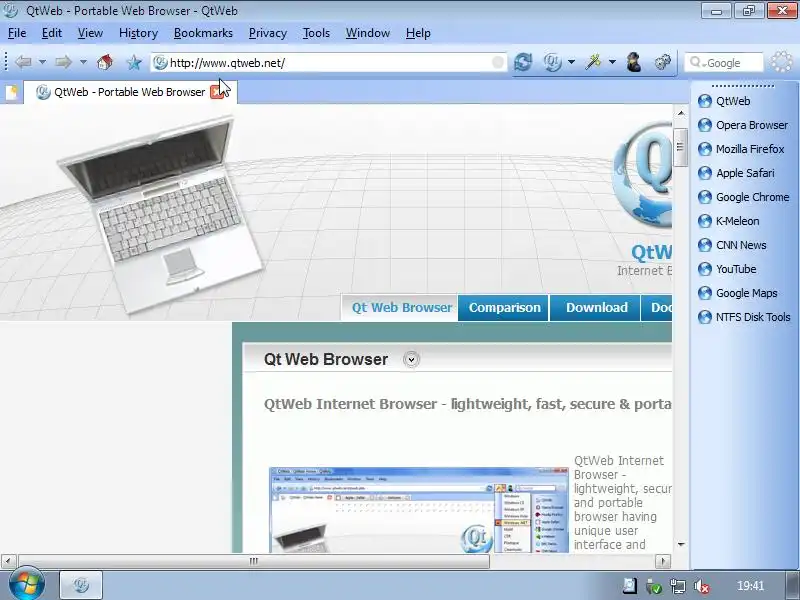Open the forward history dropdown arrow

tap(83, 62)
